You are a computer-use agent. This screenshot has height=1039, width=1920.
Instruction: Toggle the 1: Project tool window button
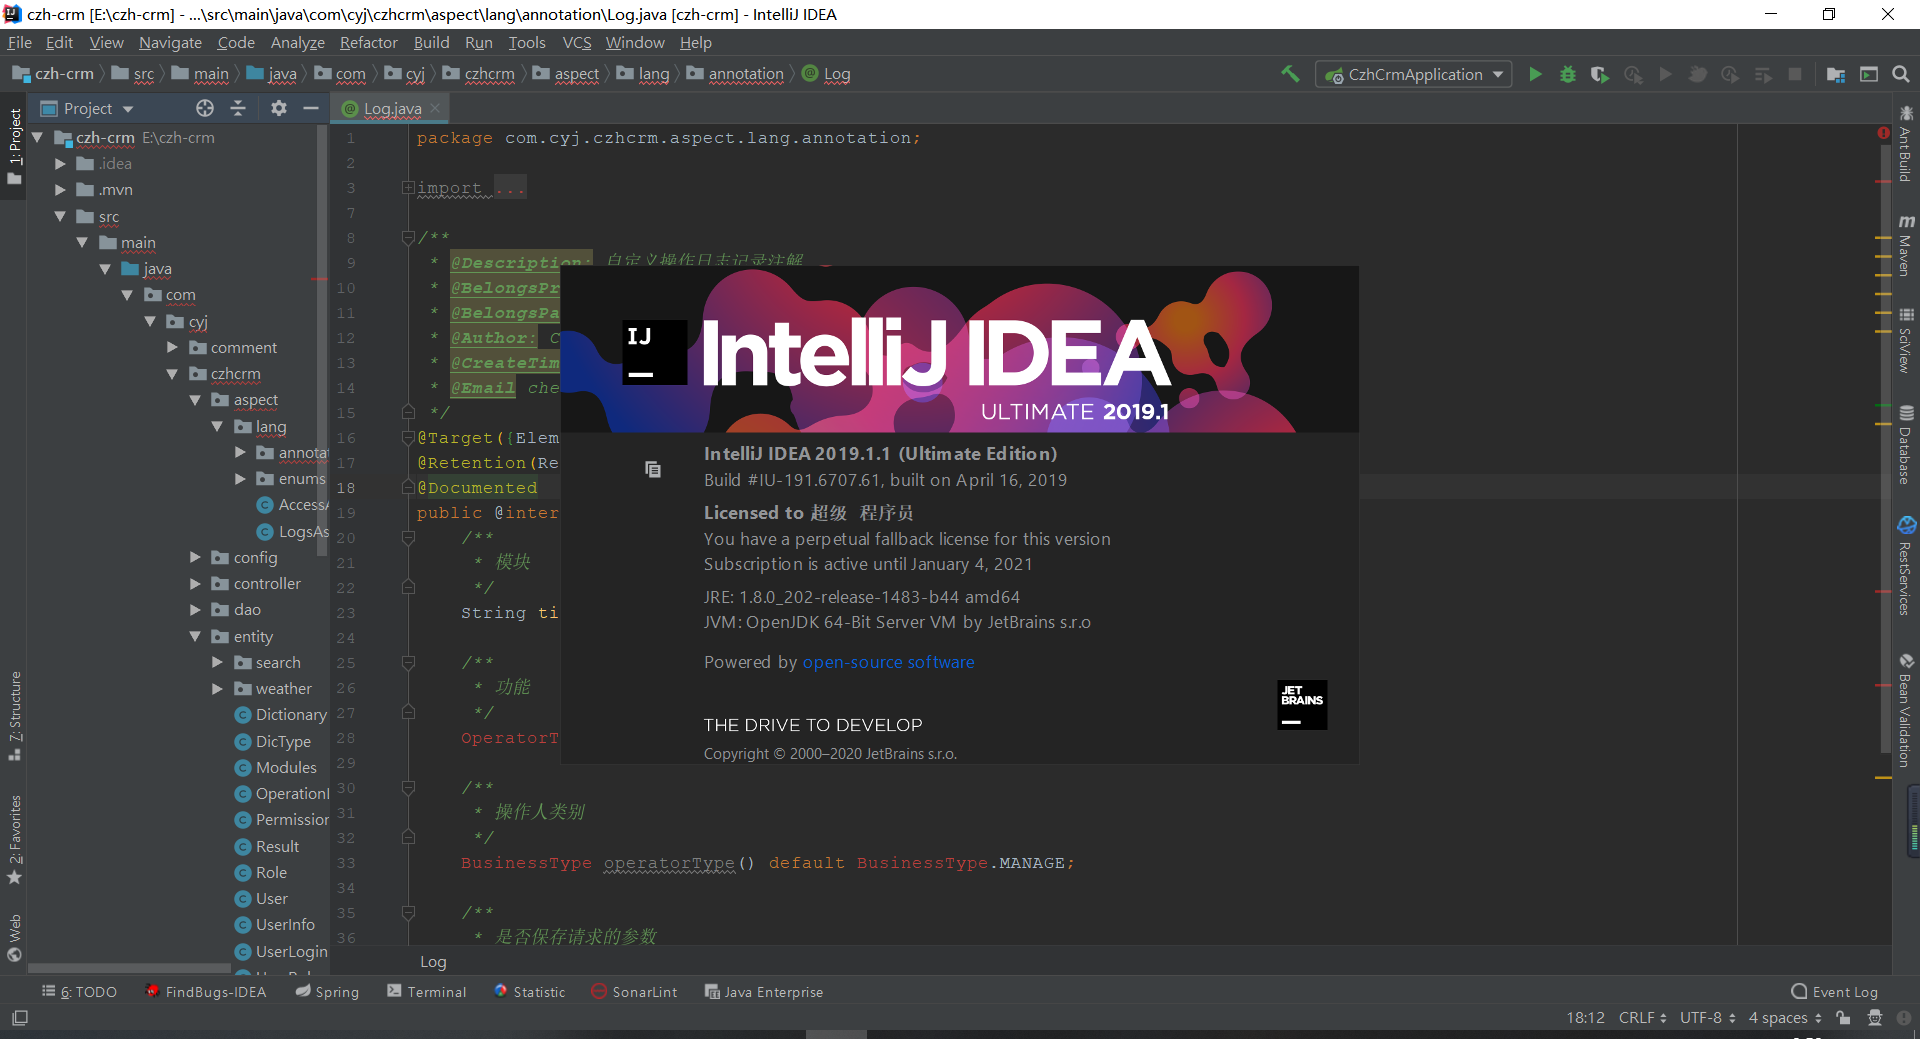(15, 147)
